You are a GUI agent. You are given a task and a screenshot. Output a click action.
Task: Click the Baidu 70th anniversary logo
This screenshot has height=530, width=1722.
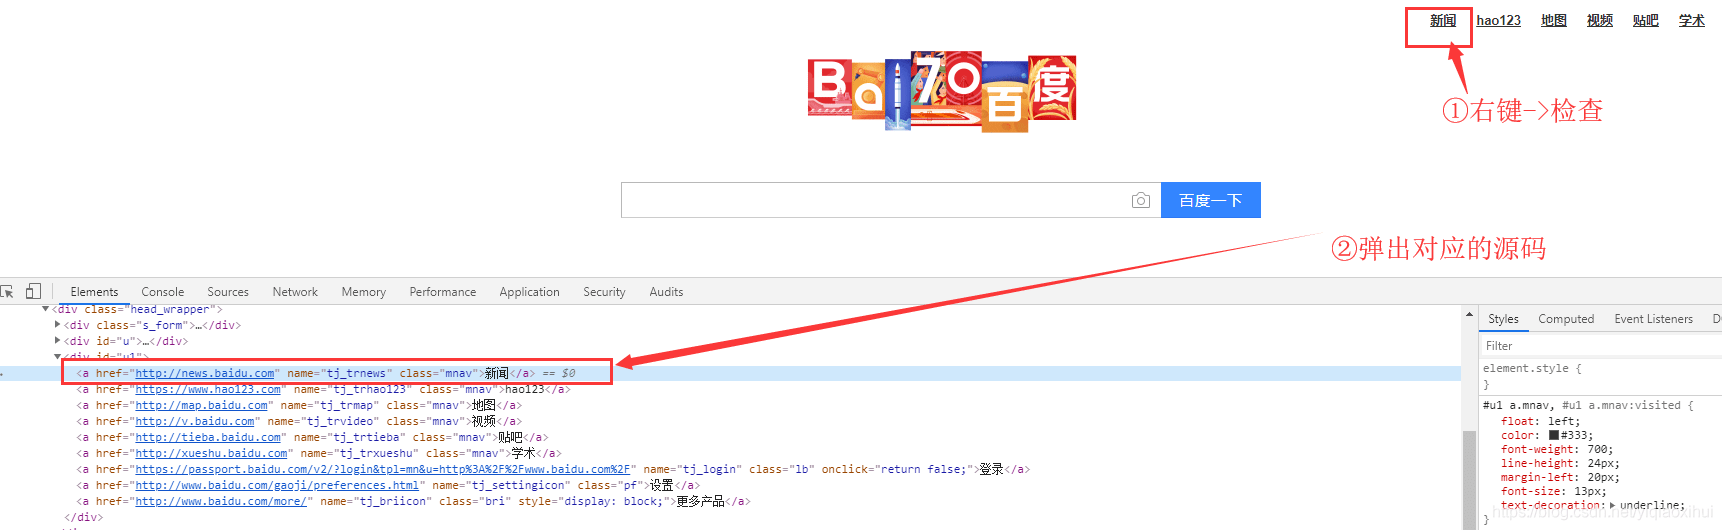click(x=942, y=90)
